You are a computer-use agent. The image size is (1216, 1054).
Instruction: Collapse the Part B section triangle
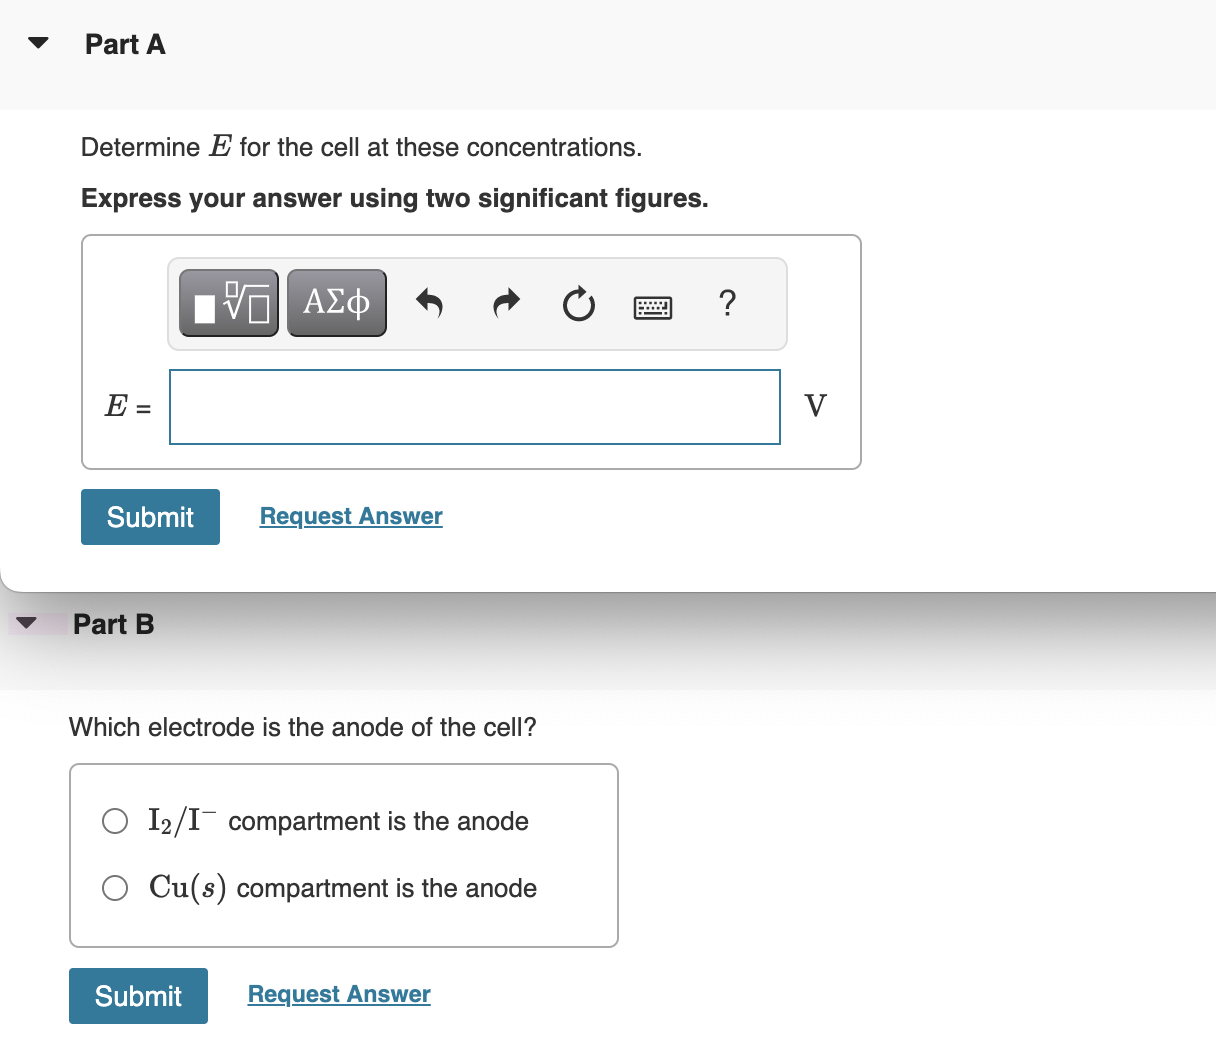click(x=26, y=624)
